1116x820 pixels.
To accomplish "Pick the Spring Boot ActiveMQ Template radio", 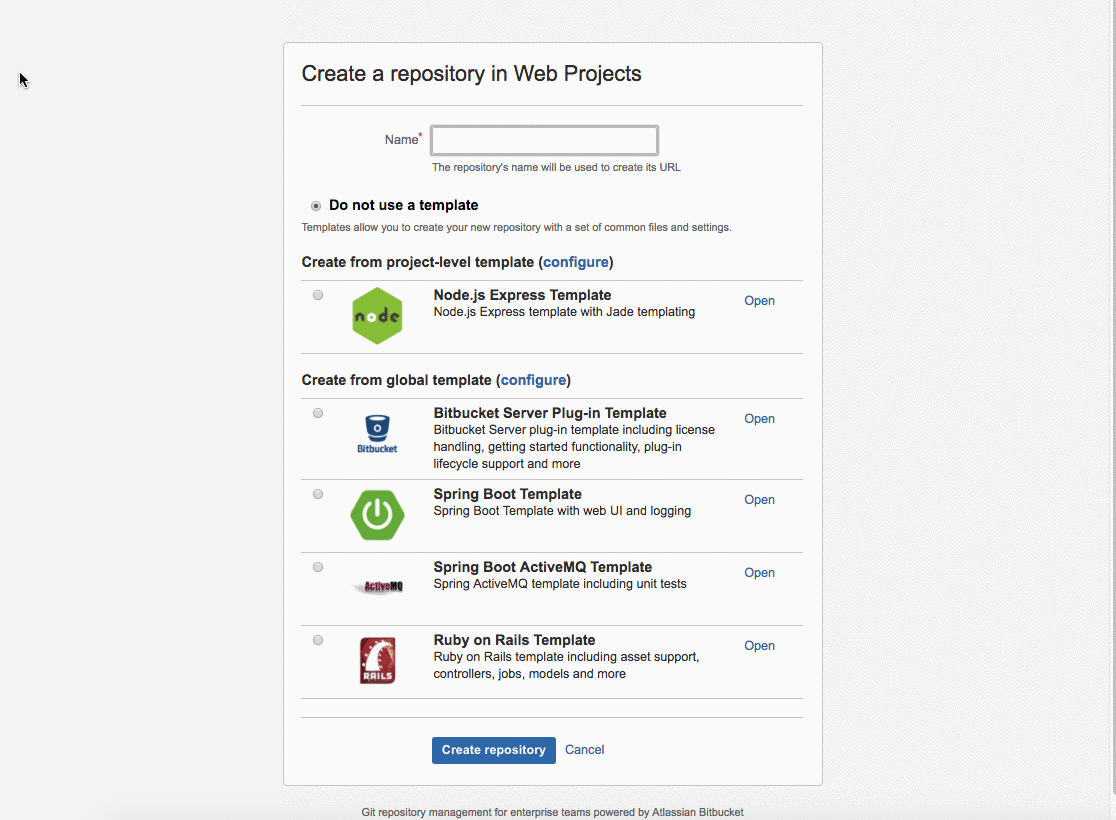I will pos(318,567).
